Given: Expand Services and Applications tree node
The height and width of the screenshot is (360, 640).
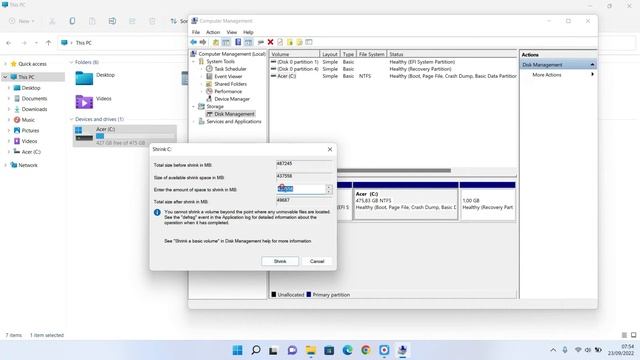Looking at the screenshot, I should tap(194, 122).
